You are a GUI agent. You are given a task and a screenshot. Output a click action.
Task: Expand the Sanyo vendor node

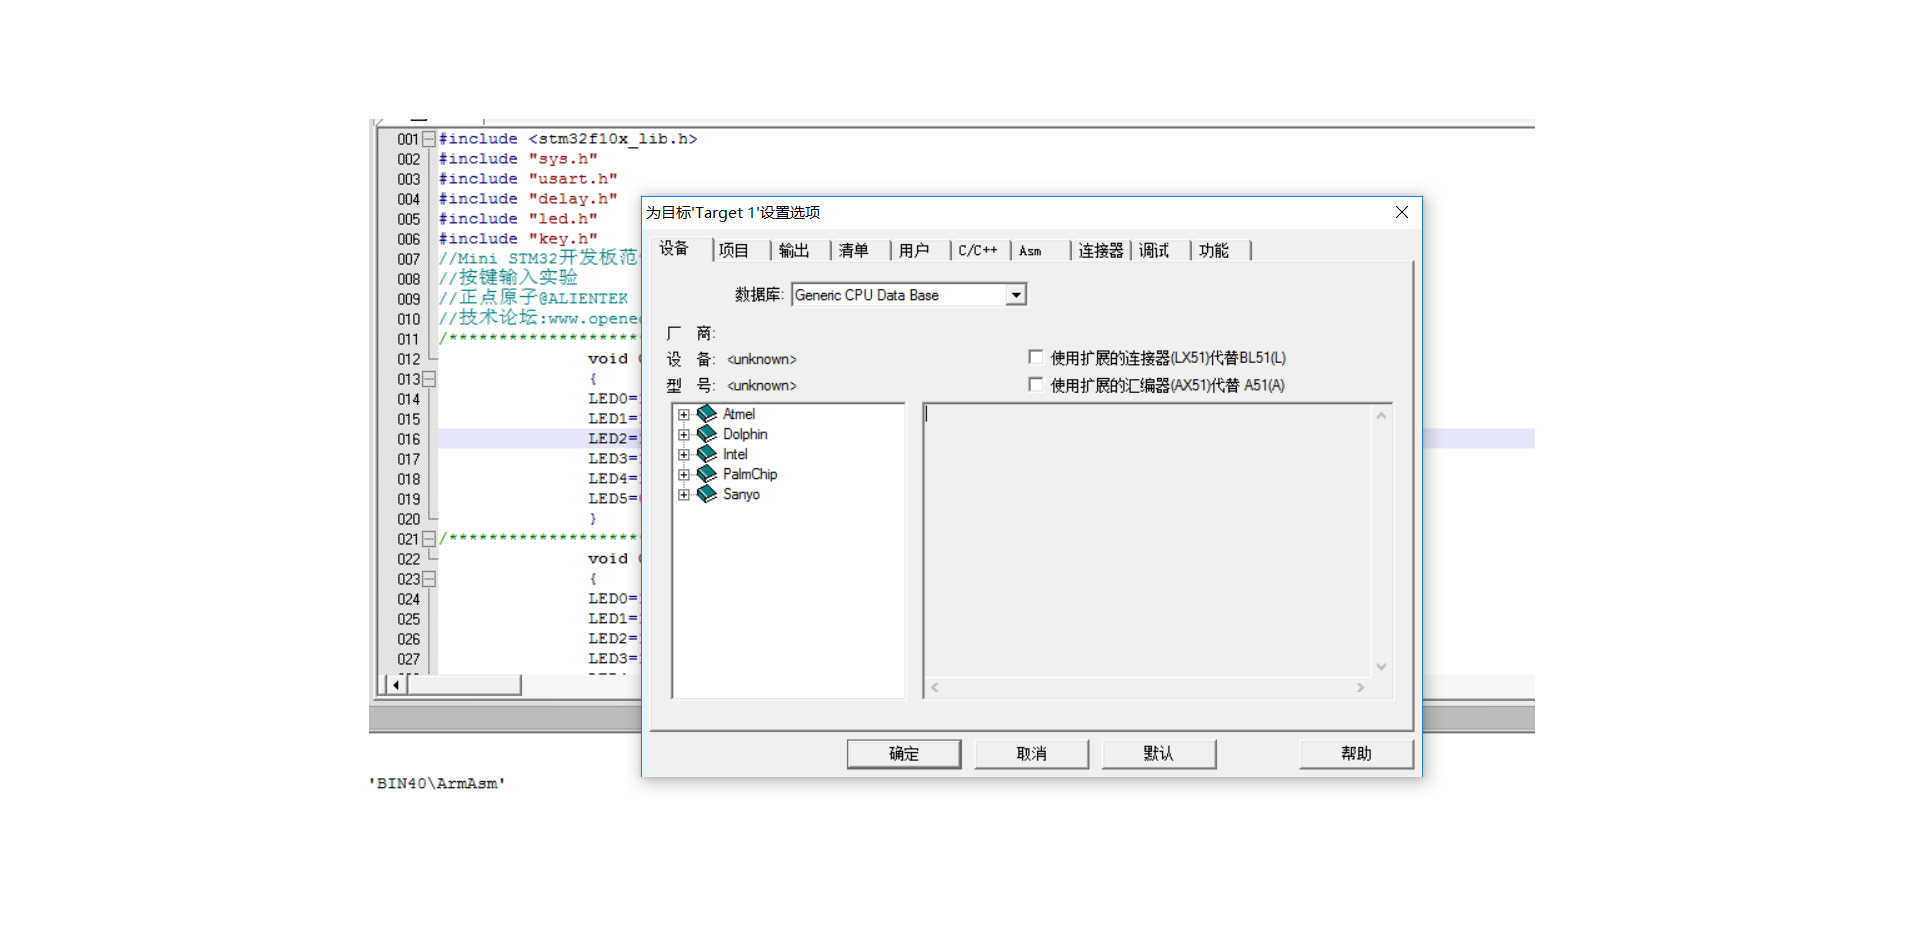(x=684, y=495)
